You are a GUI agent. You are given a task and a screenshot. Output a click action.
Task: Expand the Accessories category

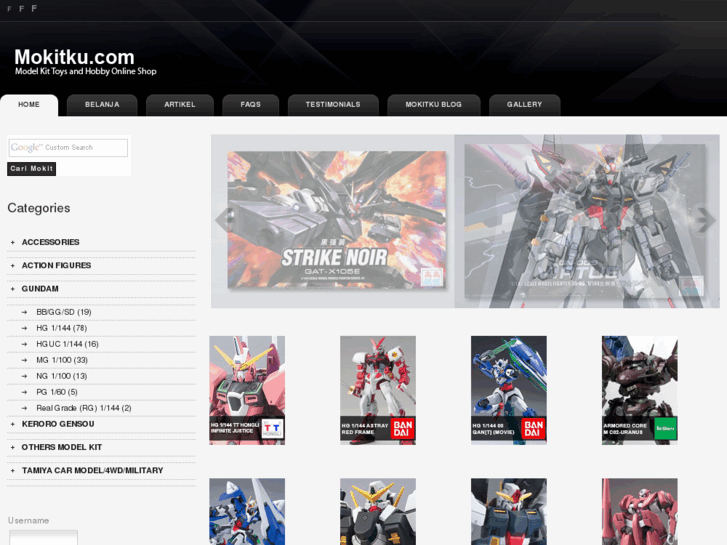51,242
